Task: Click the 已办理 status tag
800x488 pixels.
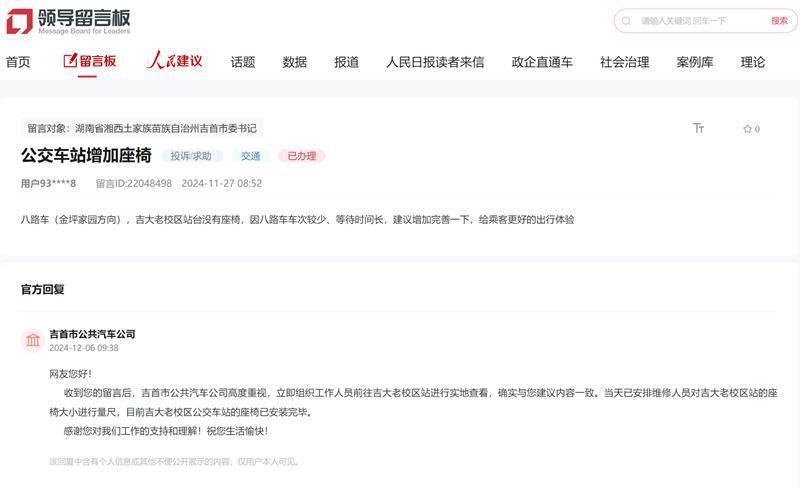Action: click(x=302, y=156)
